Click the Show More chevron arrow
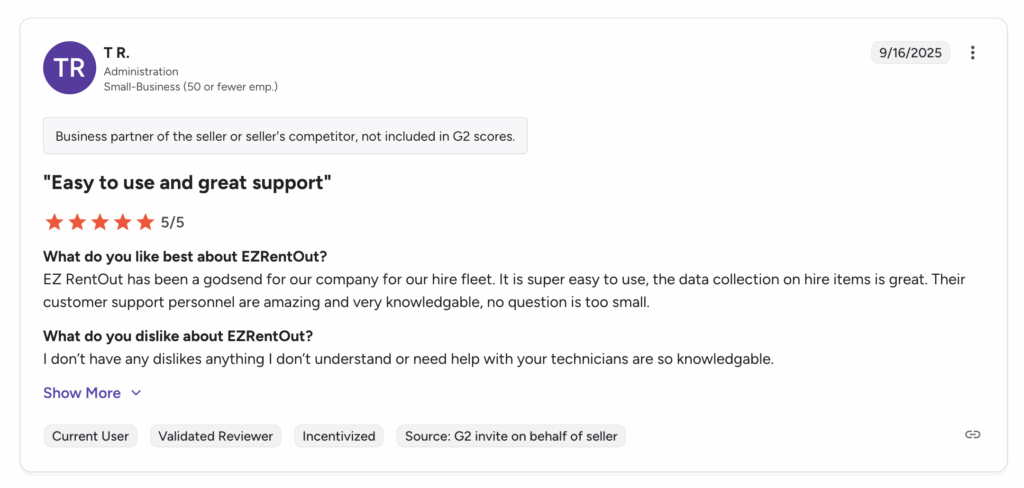Viewport: 1024px width, 488px height. 137,393
